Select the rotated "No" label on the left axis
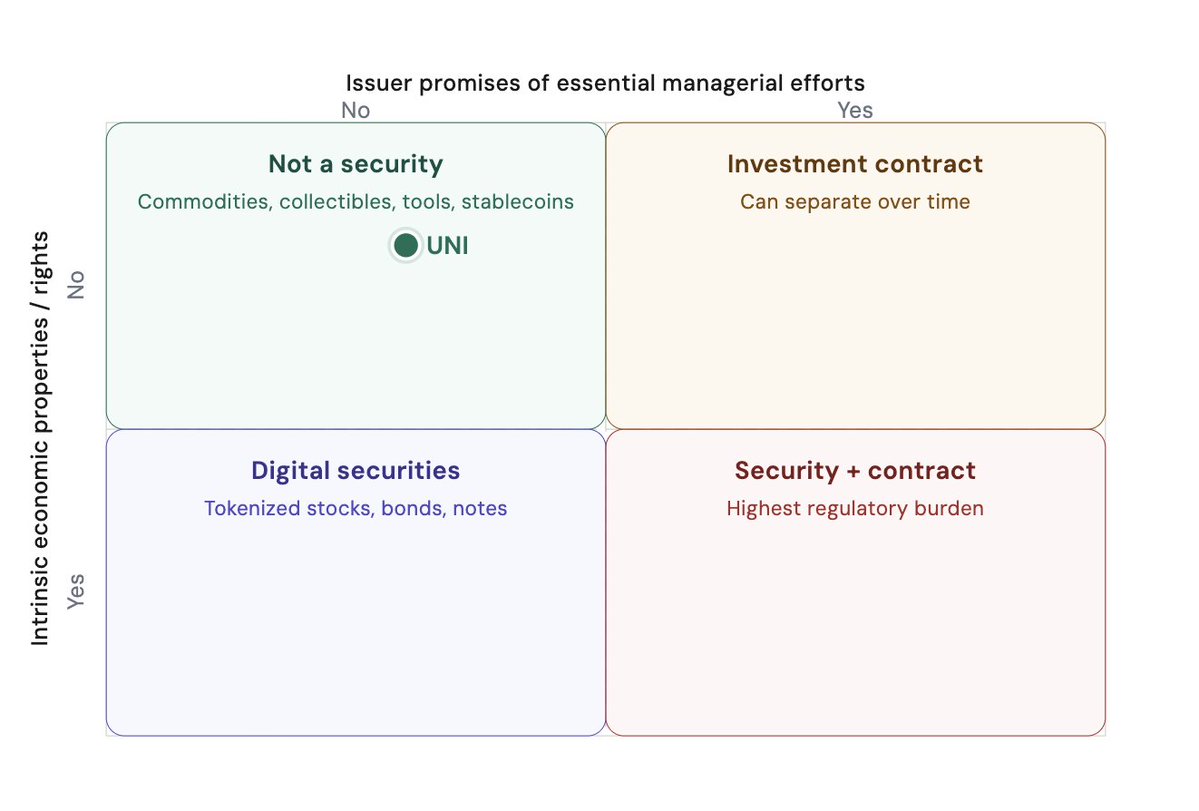This screenshot has height=811, width=1199. (76, 285)
